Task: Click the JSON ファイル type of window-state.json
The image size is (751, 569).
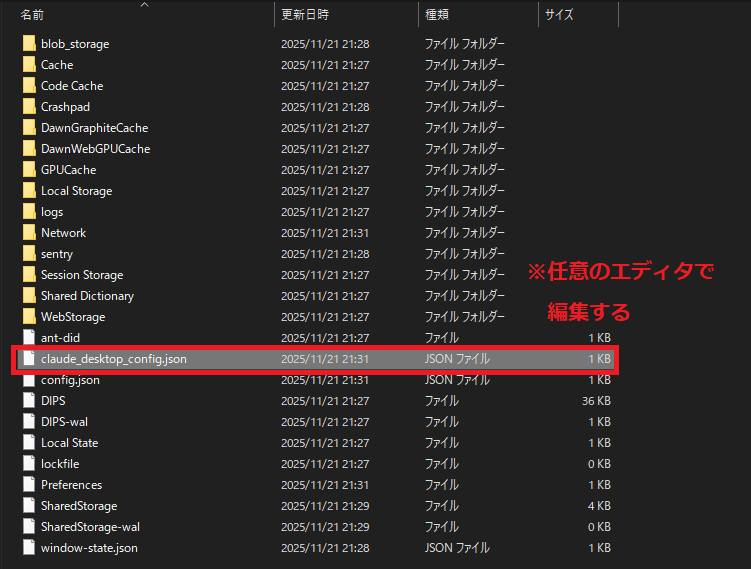Action: pos(457,547)
